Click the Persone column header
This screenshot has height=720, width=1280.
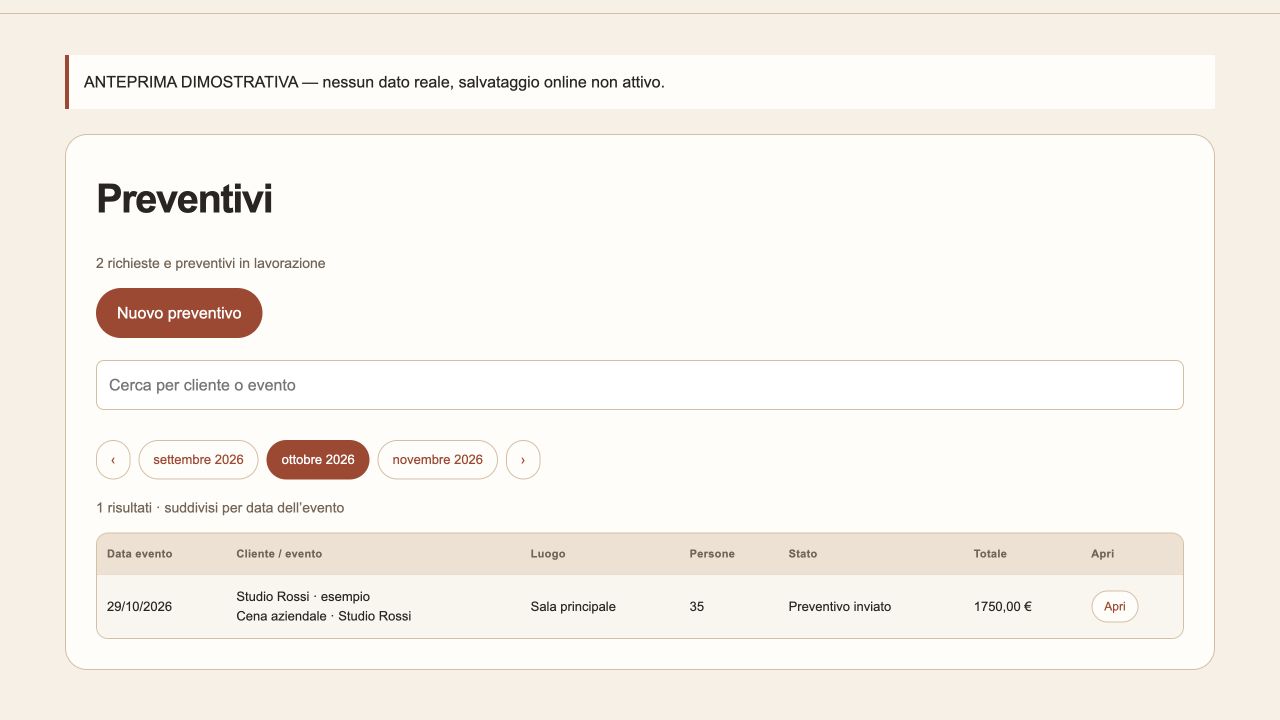point(712,554)
